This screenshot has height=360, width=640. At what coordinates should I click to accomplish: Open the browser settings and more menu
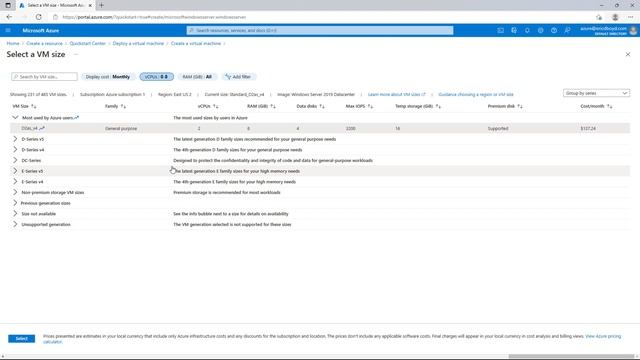point(631,17)
